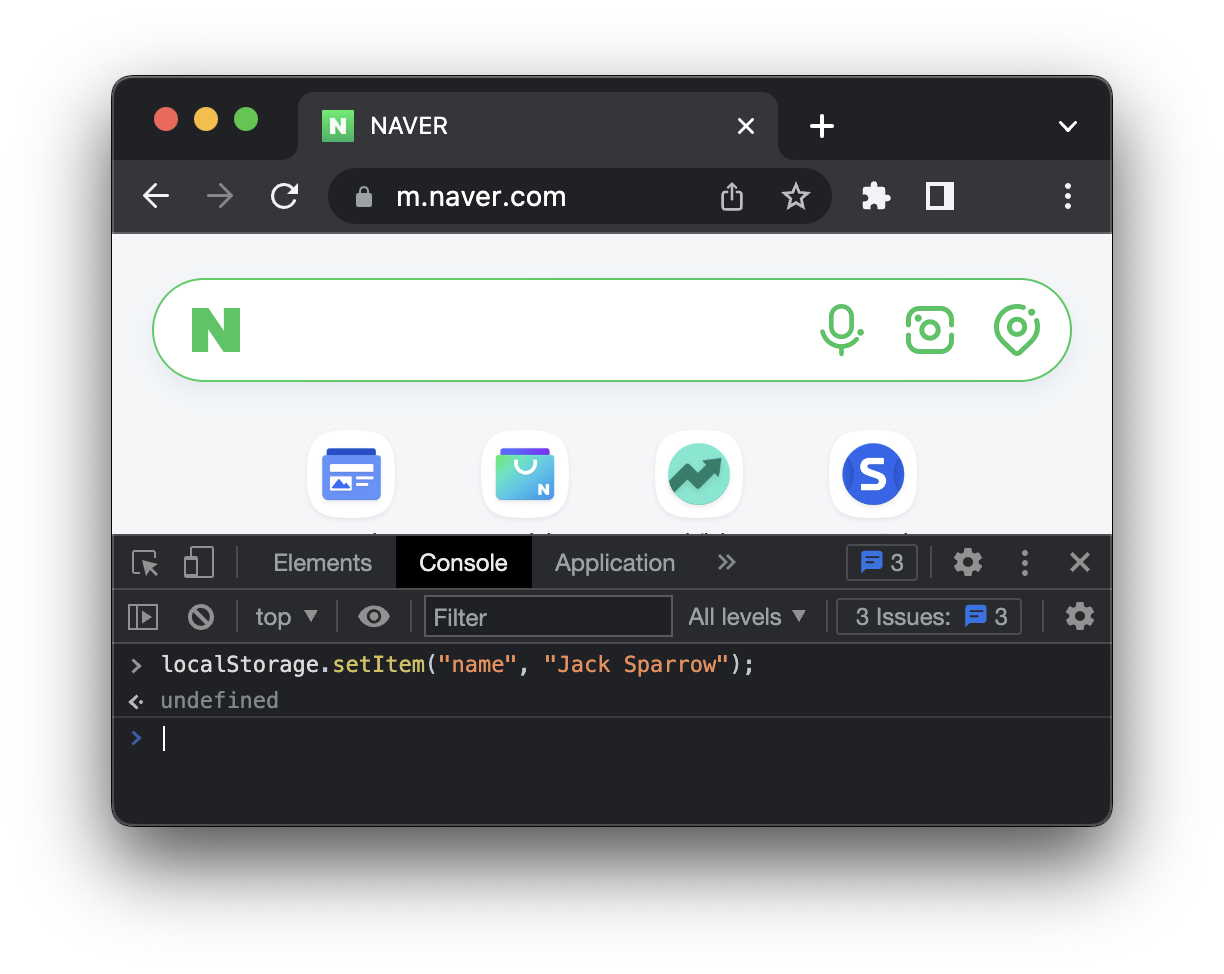
Task: Reload the m.naver.com page
Action: click(285, 196)
